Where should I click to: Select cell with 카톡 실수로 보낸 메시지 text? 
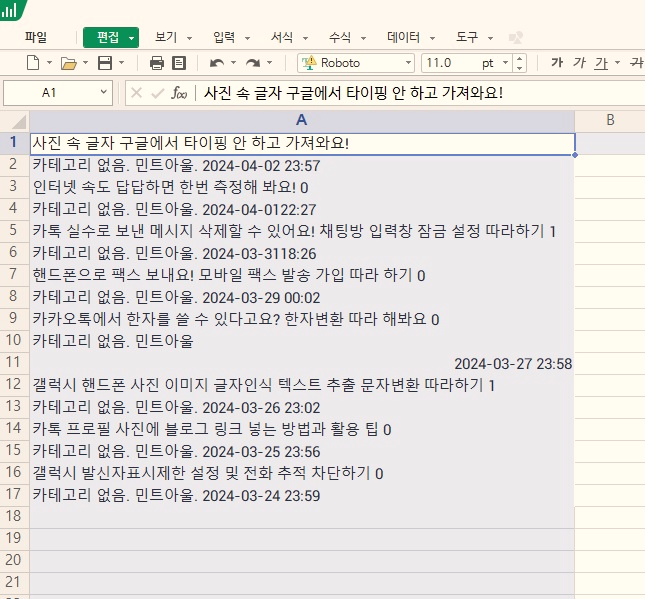point(302,231)
